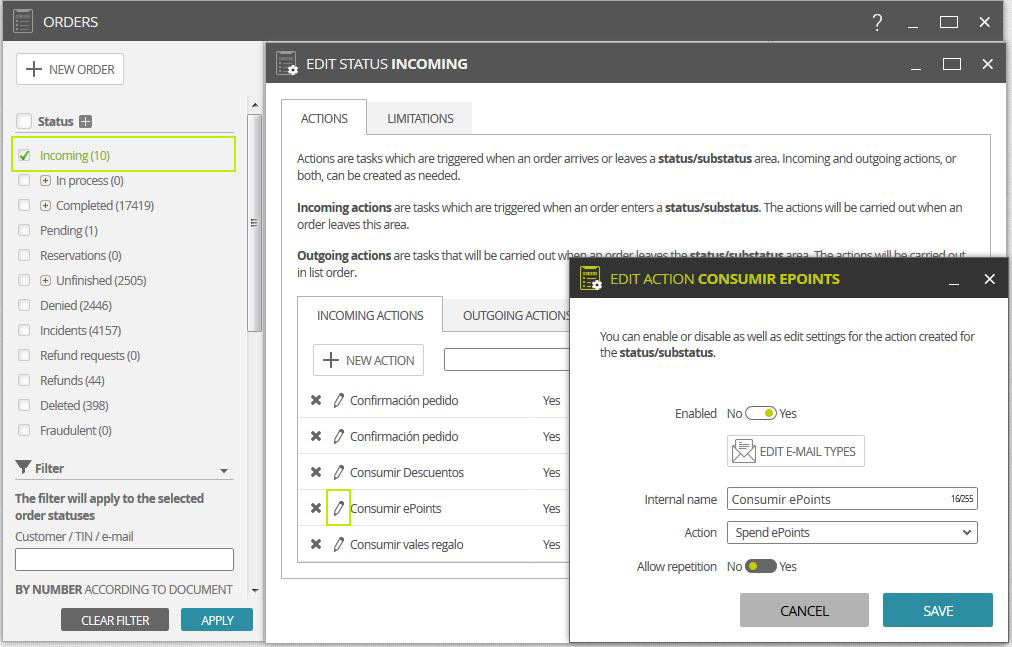Switch to the LIMITATIONS tab
This screenshot has width=1012, height=647.
click(420, 118)
